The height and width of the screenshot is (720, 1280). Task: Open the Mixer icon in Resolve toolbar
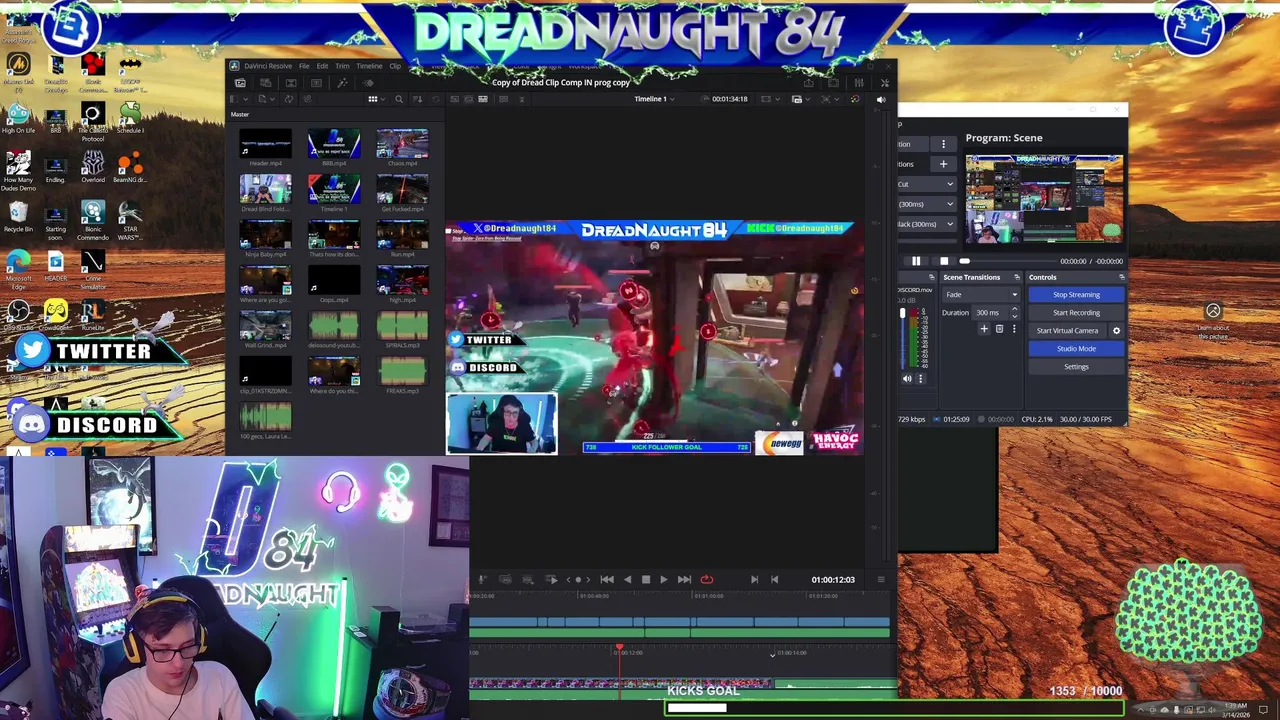(x=859, y=83)
